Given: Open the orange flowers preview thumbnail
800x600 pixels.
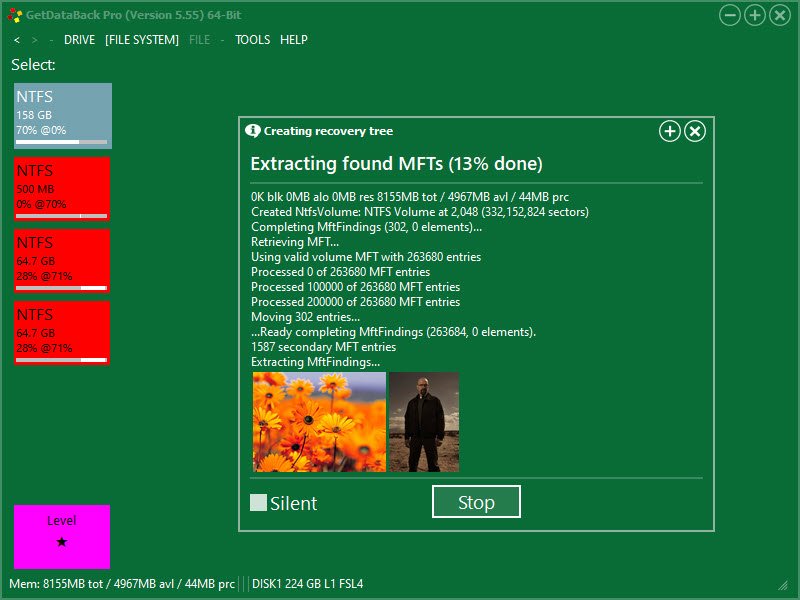Looking at the screenshot, I should pyautogui.click(x=319, y=422).
